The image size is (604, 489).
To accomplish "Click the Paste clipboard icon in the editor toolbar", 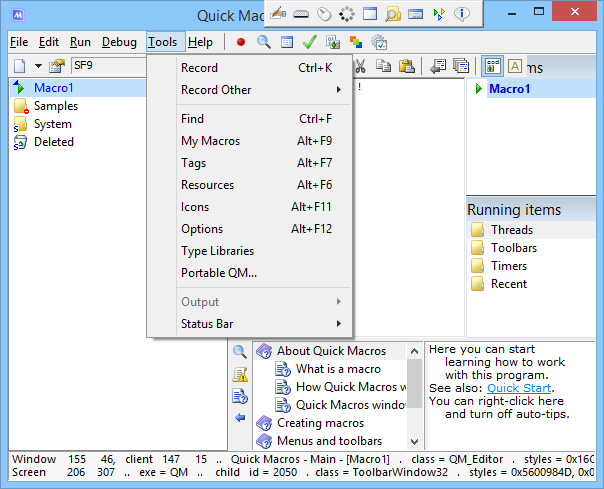I will [407, 66].
